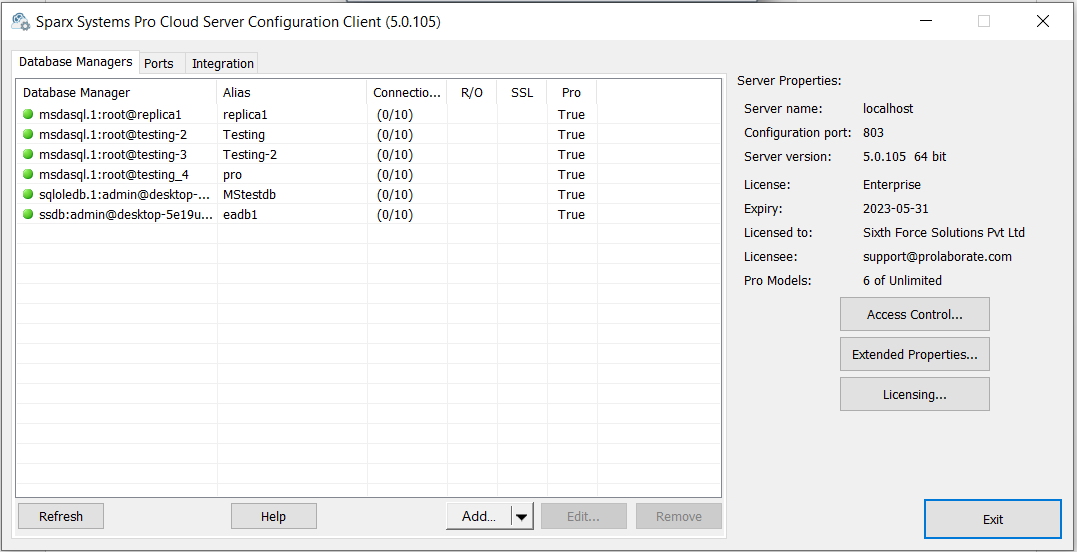Image resolution: width=1077 pixels, height=552 pixels.
Task: Click the R/O column header
Action: tap(472, 92)
